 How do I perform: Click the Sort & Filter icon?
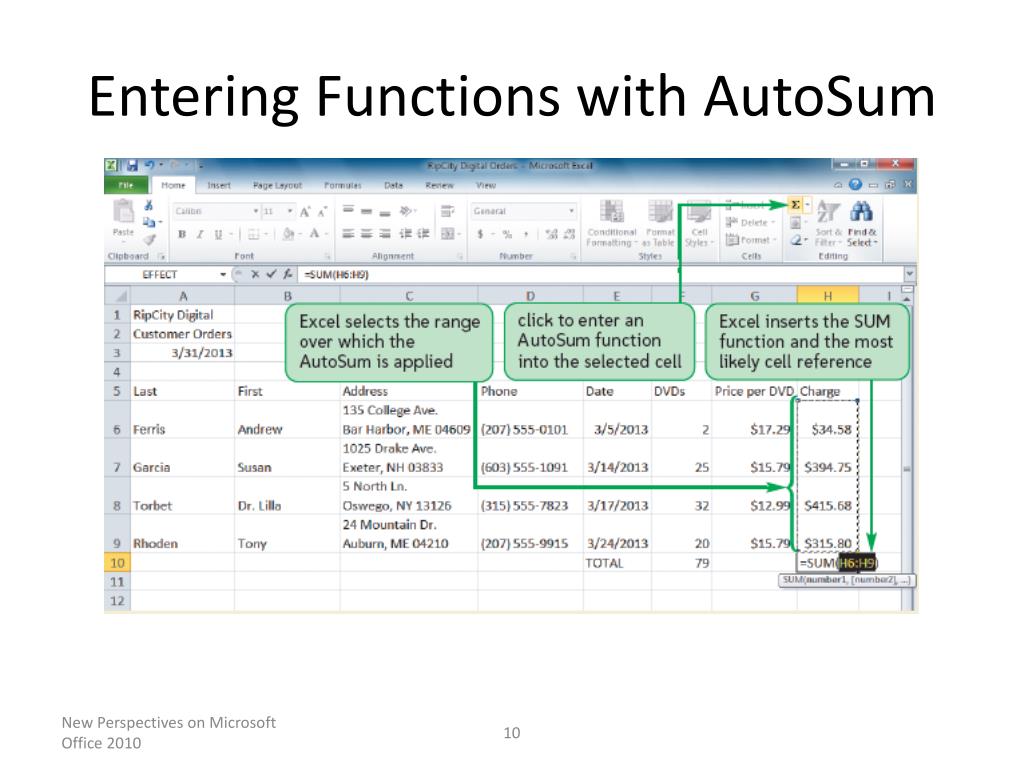[x=828, y=212]
